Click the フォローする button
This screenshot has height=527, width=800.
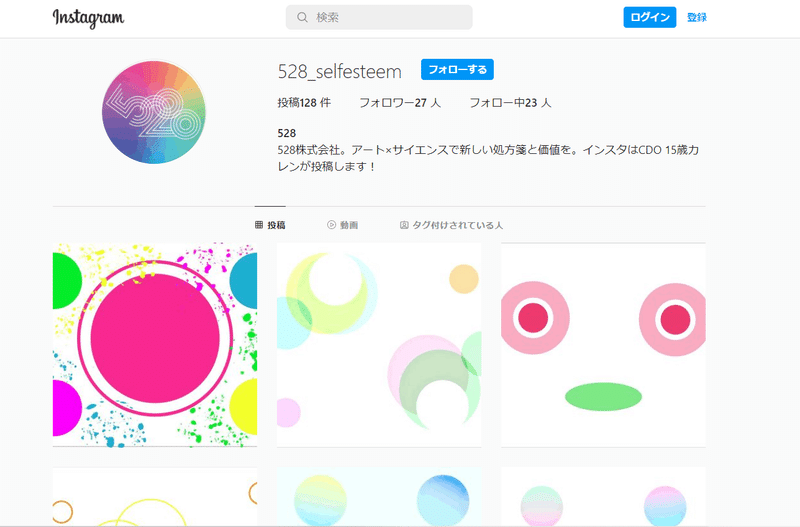click(457, 69)
